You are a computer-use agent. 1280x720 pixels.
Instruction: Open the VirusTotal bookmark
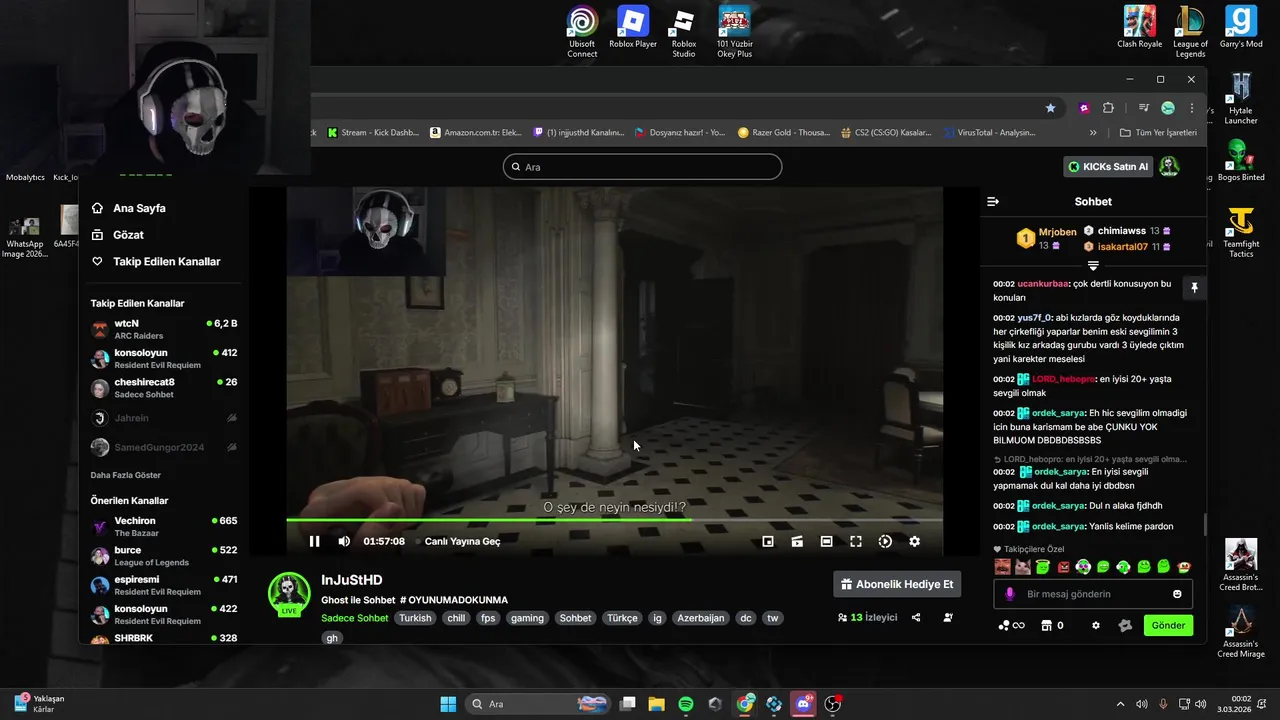989,132
